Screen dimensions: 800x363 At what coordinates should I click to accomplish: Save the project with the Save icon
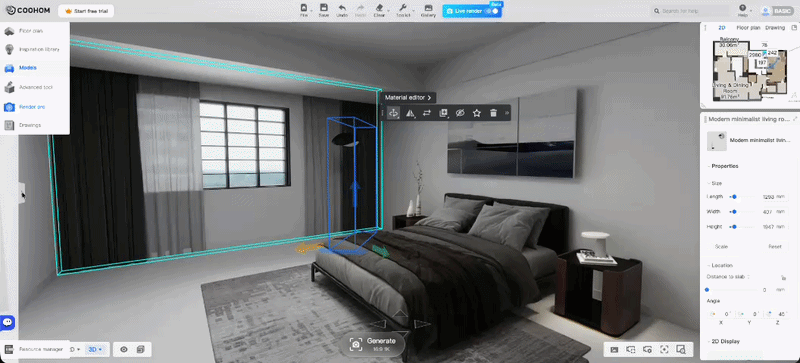point(323,10)
